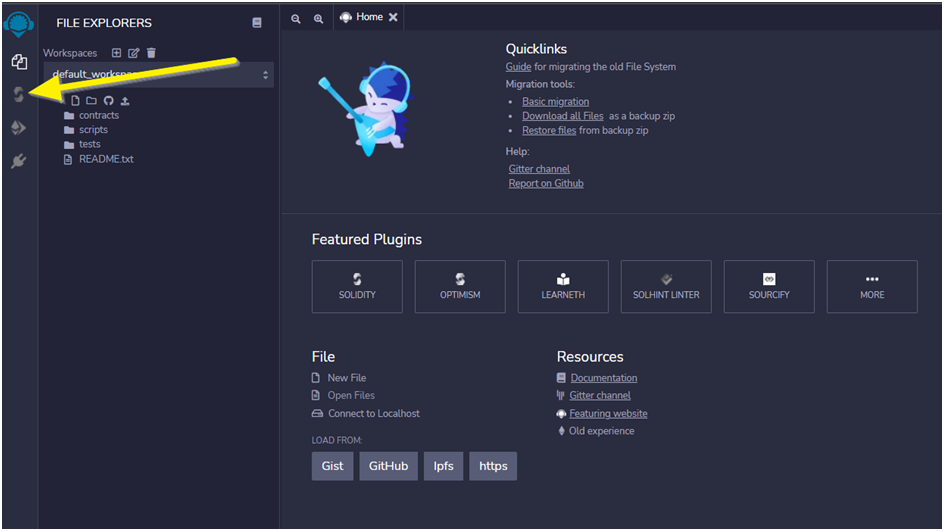944x531 pixels.
Task: Close the Home tab
Action: [393, 17]
